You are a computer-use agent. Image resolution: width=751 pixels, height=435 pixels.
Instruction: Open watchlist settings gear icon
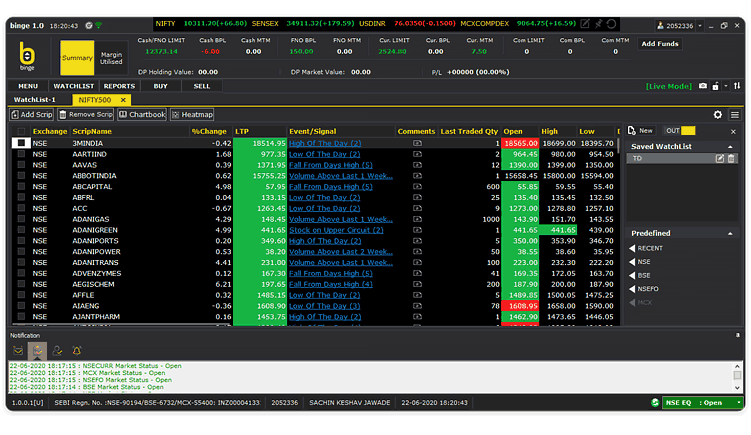pyautogui.click(x=717, y=114)
